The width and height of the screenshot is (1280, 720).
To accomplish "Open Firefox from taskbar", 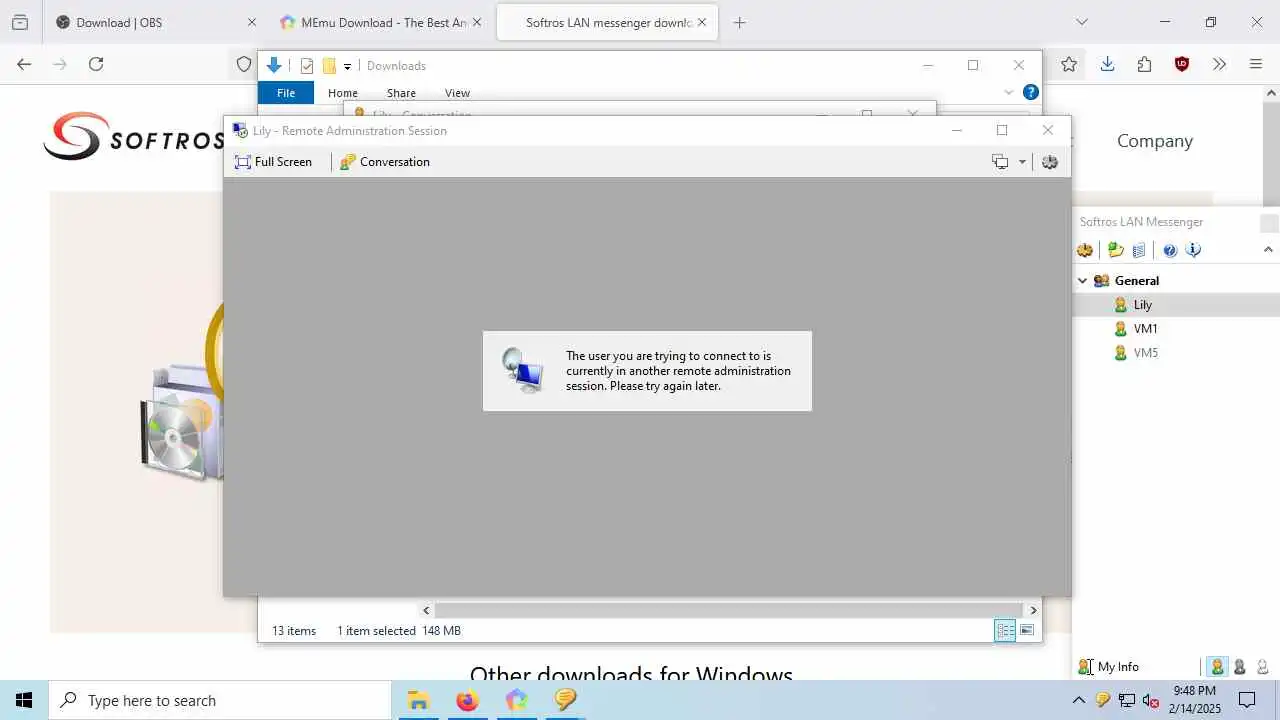I will pos(467,700).
